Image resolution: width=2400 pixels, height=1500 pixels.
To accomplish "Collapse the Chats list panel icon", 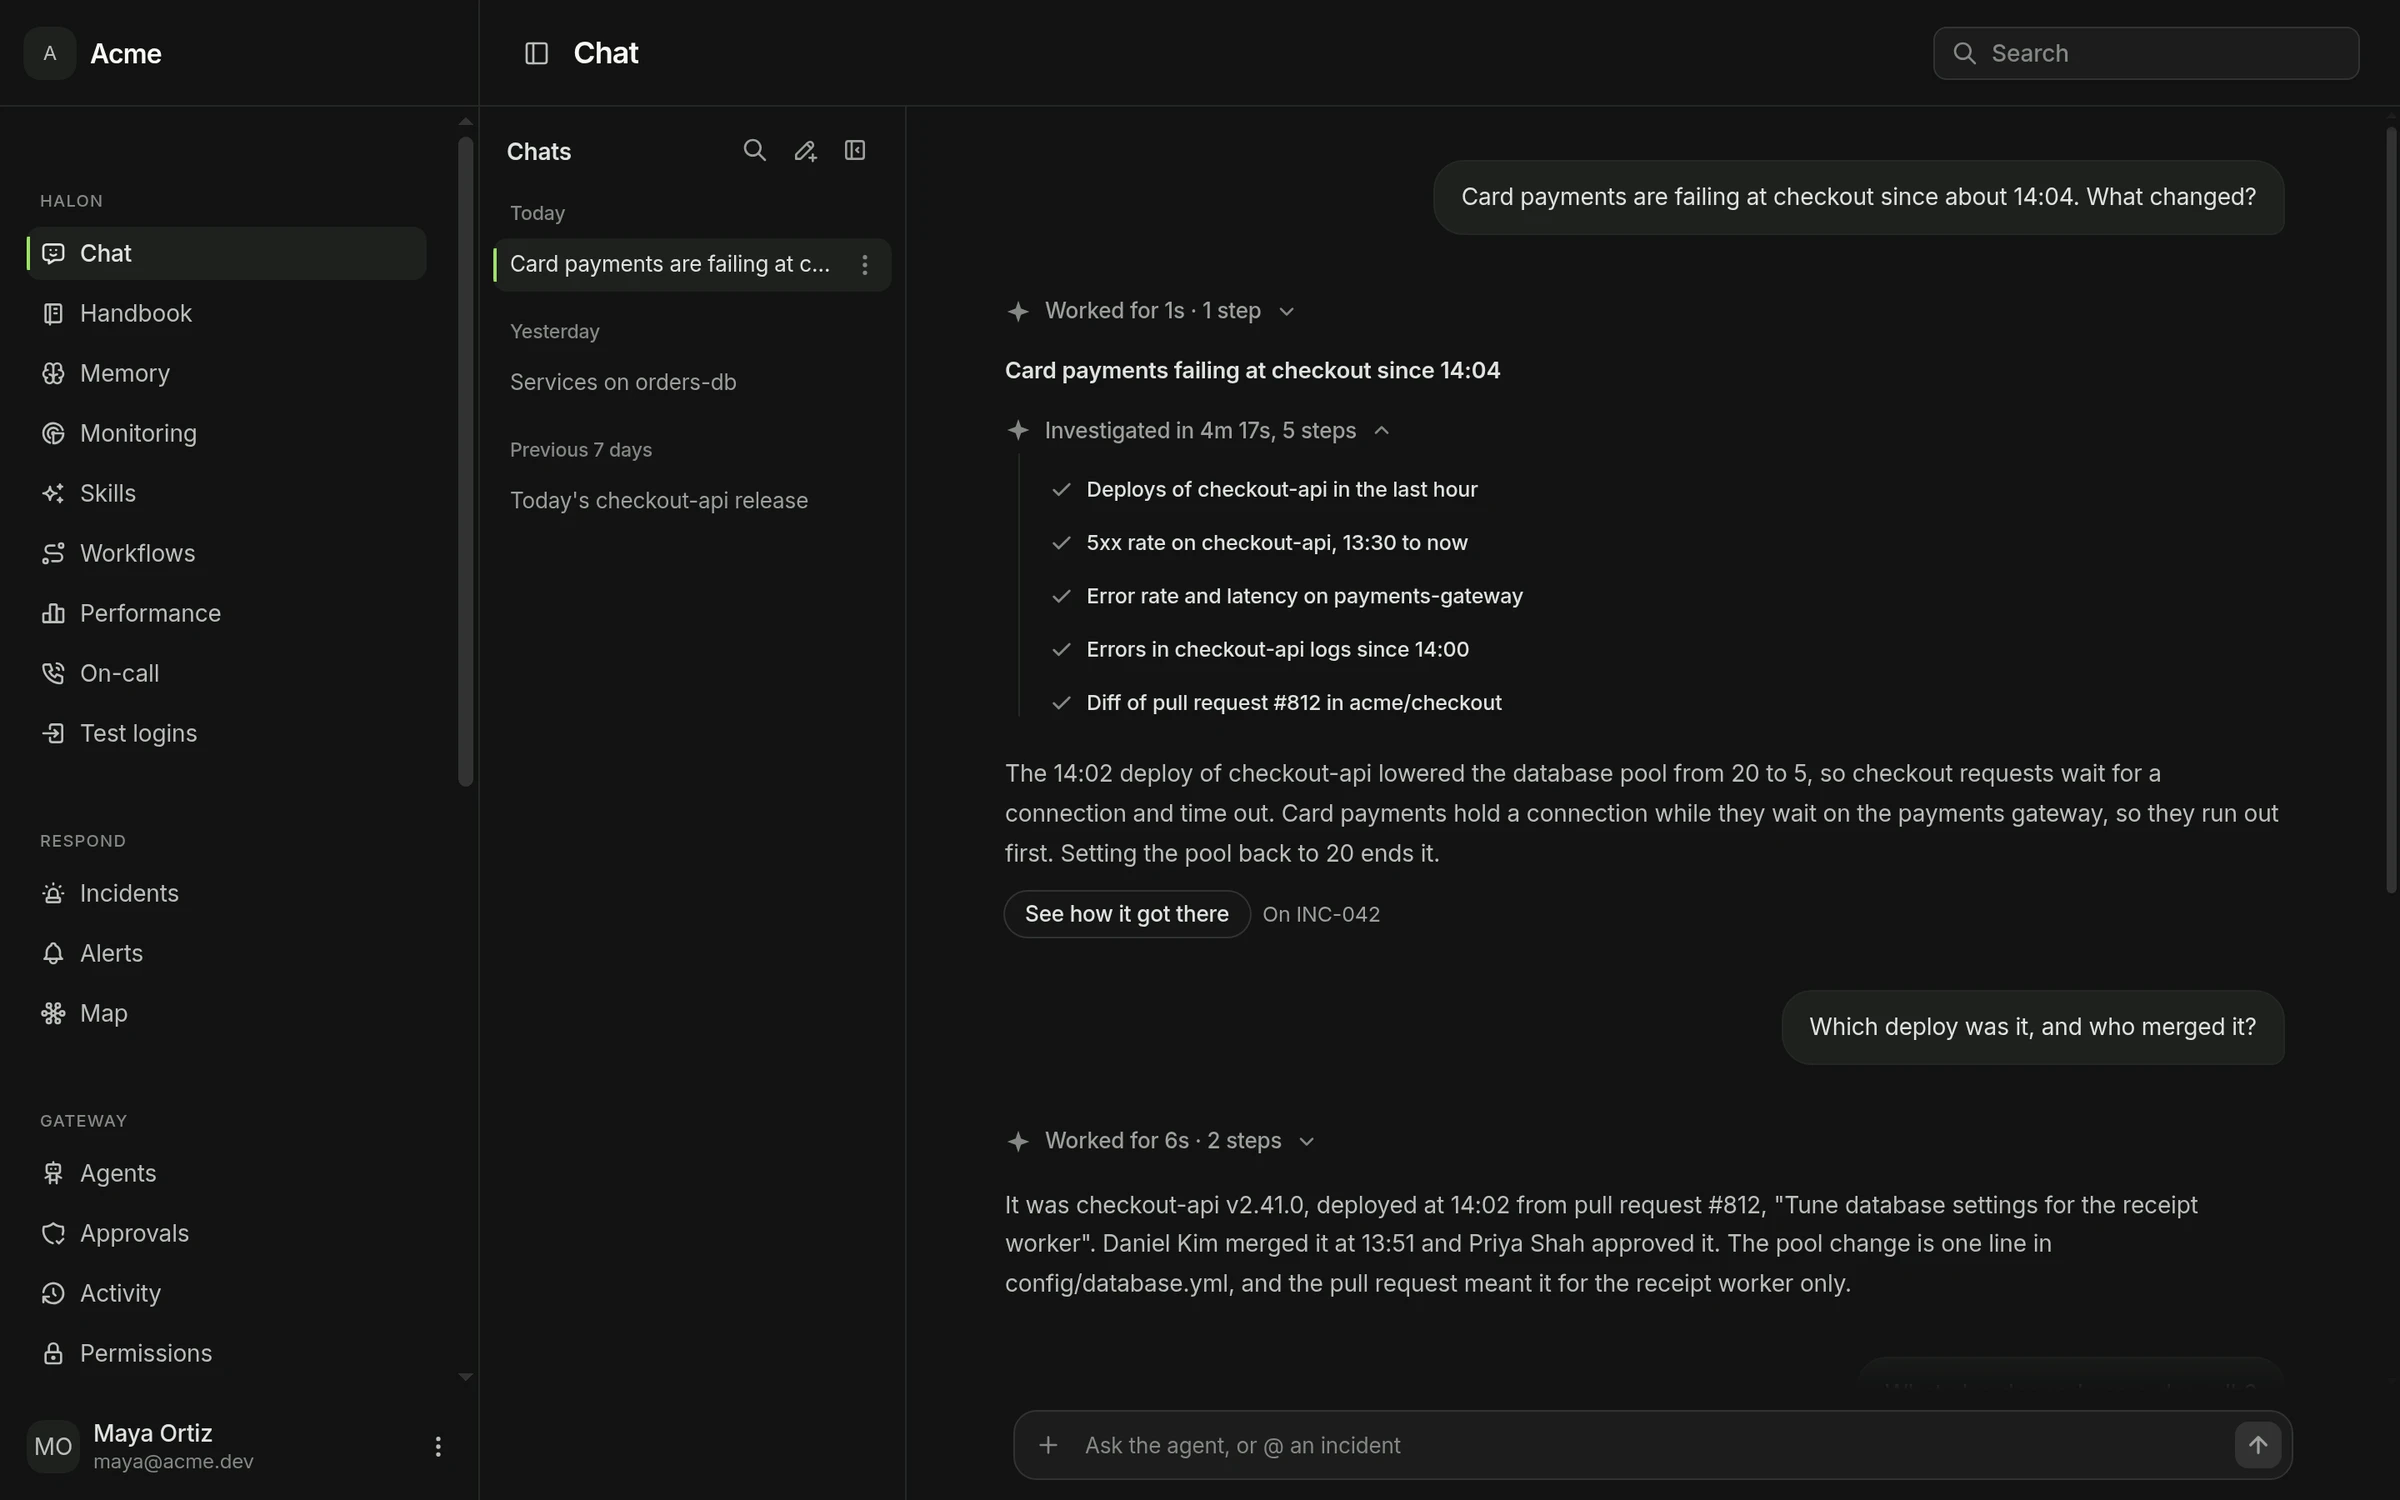I will (855, 151).
